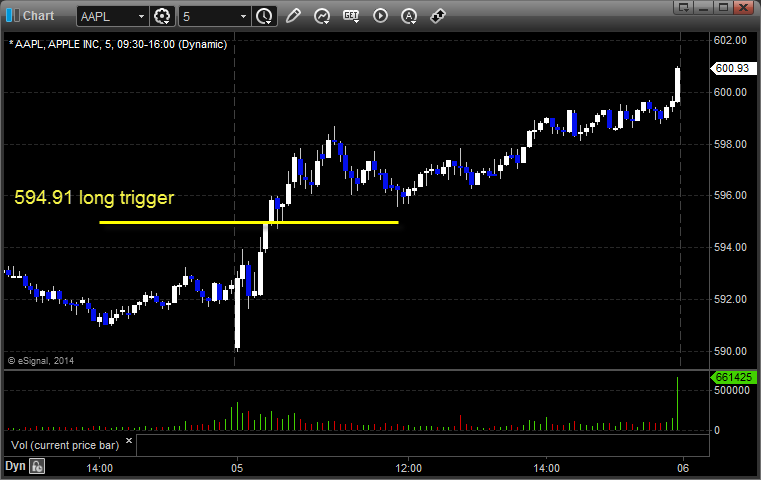
Task: Click the 05 date label on time axis
Action: [237, 468]
